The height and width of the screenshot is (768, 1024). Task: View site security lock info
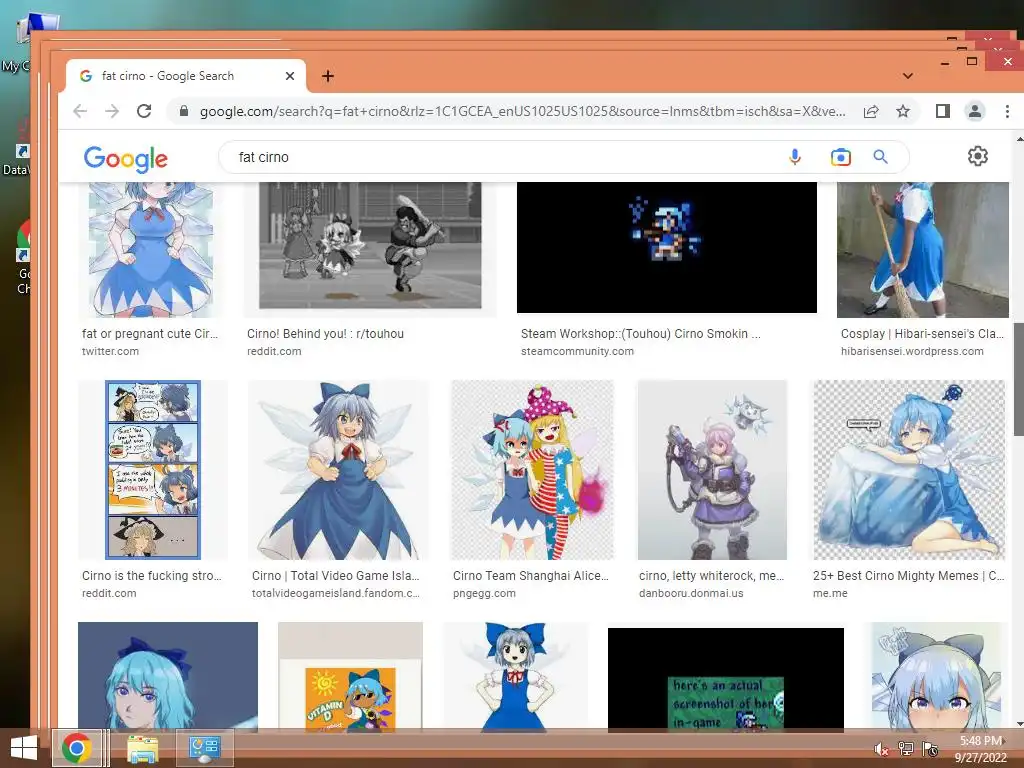pos(184,112)
